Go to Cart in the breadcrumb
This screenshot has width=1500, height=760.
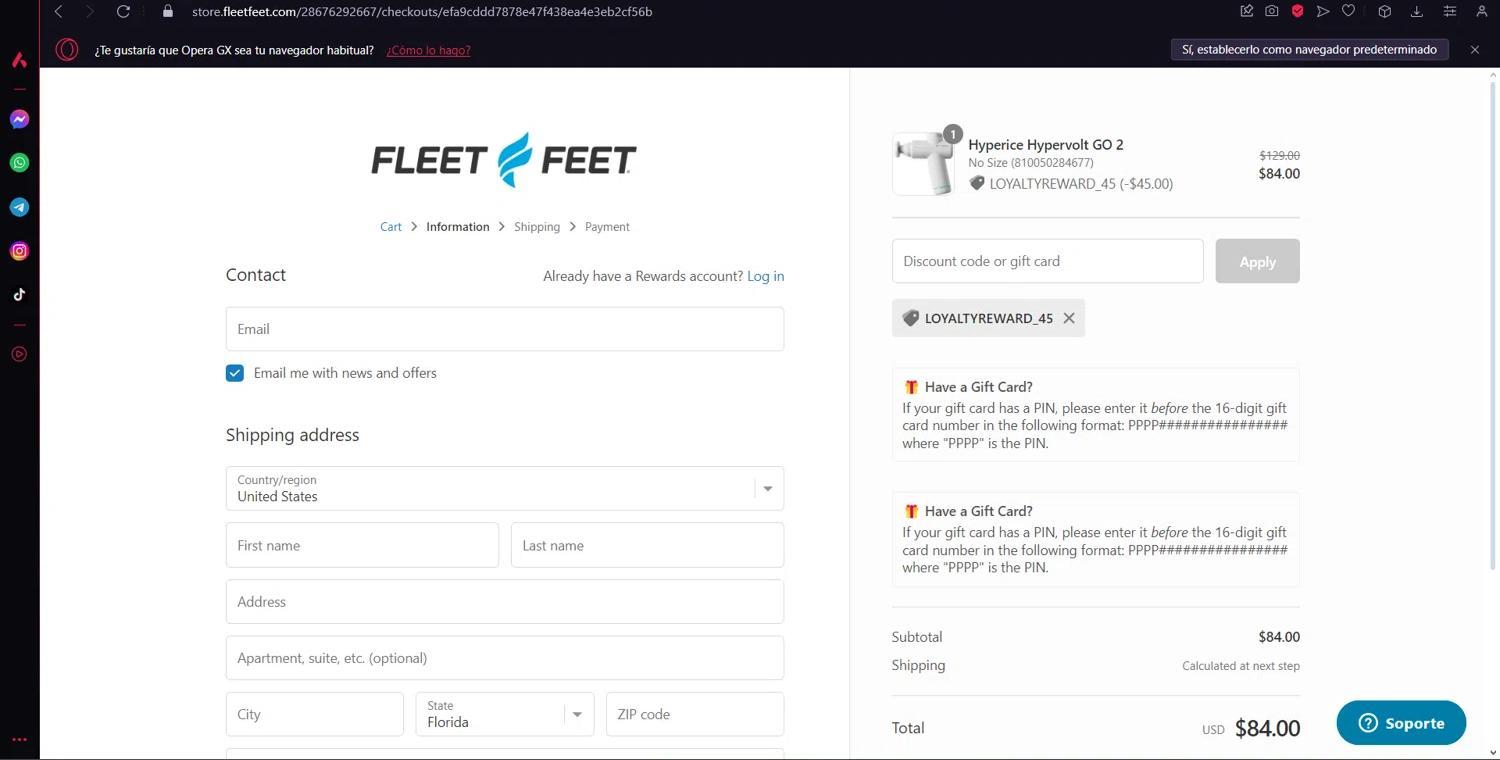391,227
